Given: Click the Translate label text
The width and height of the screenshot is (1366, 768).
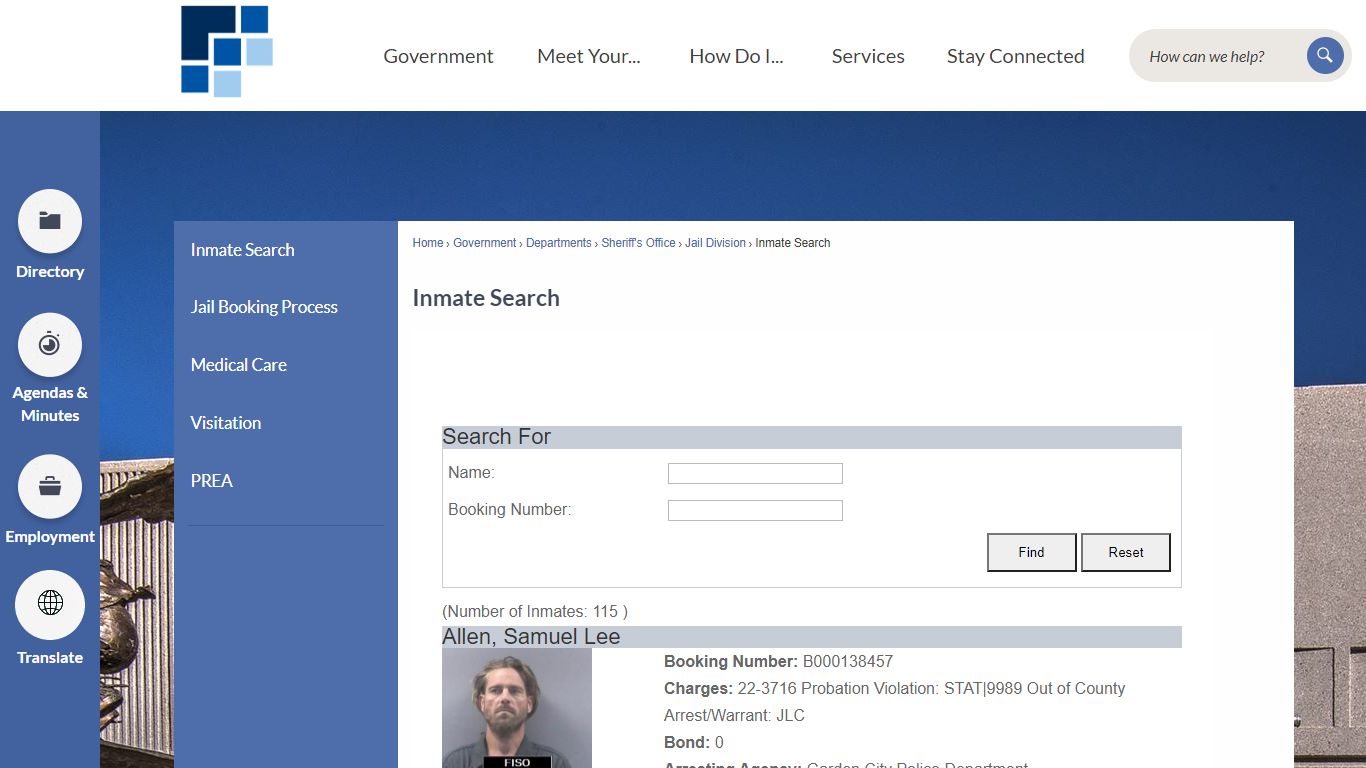Looking at the screenshot, I should point(50,657).
